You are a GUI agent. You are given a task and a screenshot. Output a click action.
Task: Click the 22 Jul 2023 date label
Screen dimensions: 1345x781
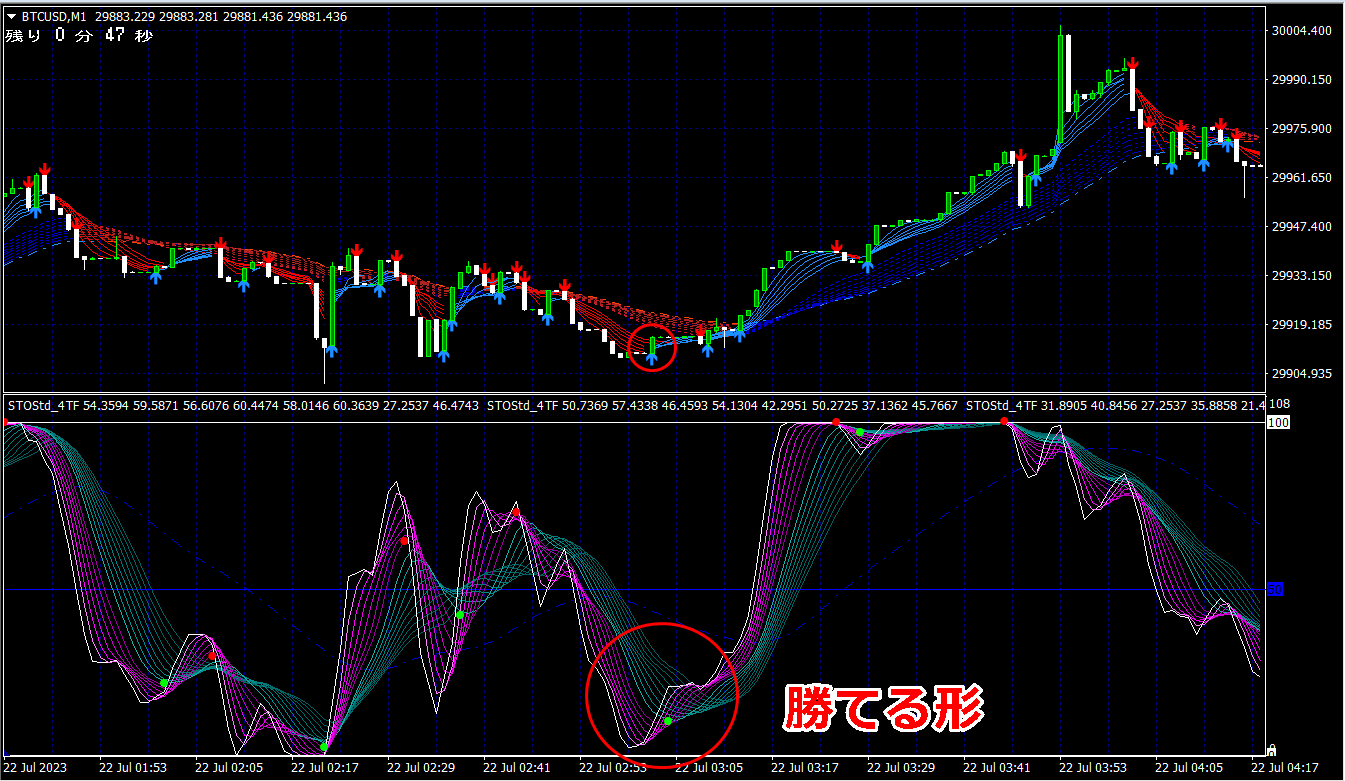[36, 768]
